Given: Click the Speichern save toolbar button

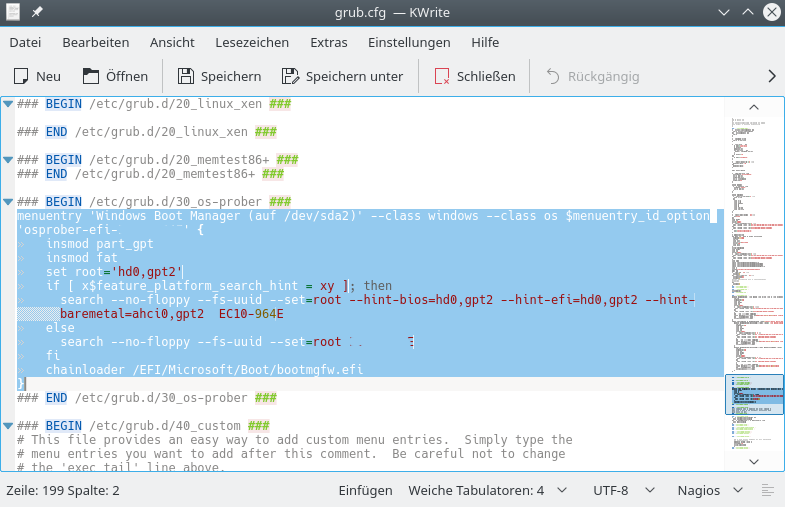Looking at the screenshot, I should tap(219, 76).
